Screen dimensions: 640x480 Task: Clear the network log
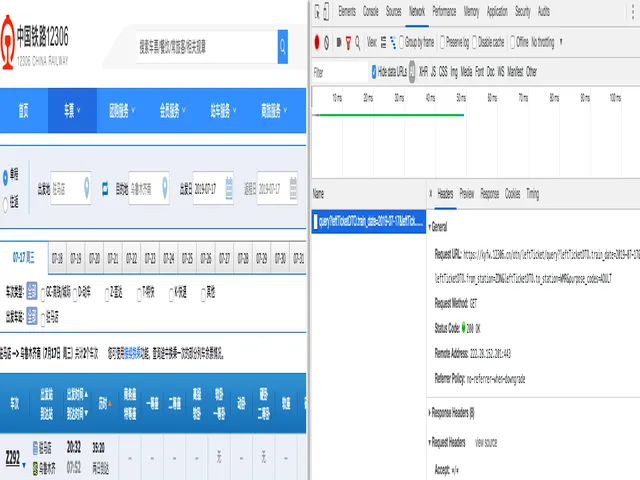[327, 42]
